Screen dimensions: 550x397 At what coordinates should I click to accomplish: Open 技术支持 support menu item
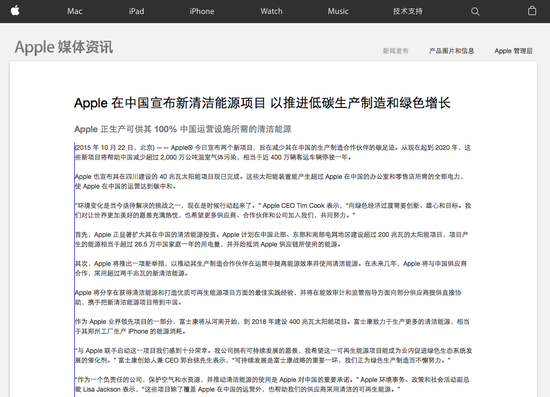pos(408,11)
